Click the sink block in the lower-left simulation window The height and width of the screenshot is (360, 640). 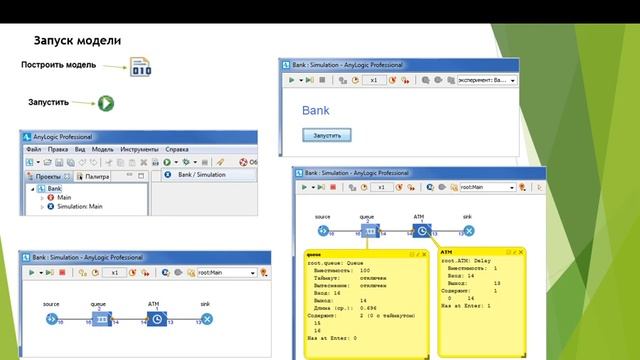207,319
